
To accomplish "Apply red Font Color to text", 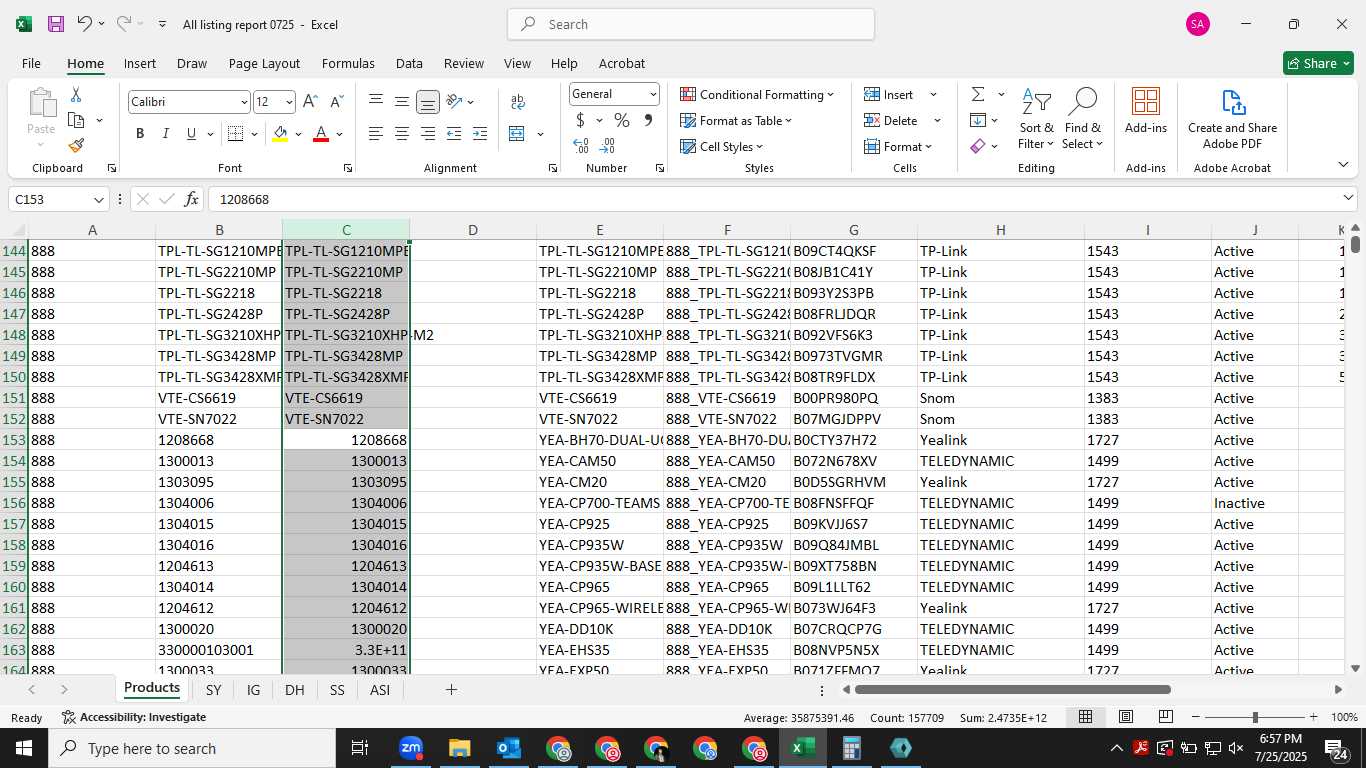I will tap(321, 134).
